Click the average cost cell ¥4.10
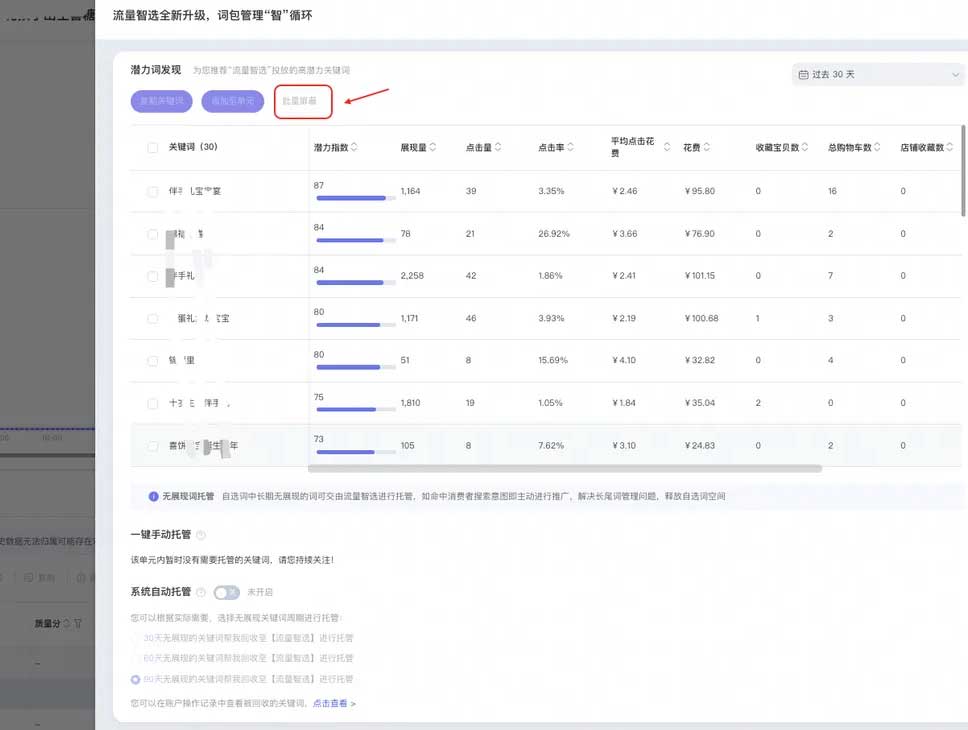Image resolution: width=968 pixels, height=730 pixels. click(x=624, y=361)
